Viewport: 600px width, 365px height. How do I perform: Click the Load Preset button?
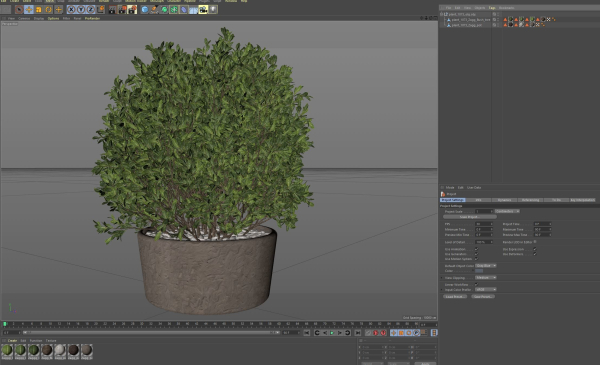[x=454, y=297]
